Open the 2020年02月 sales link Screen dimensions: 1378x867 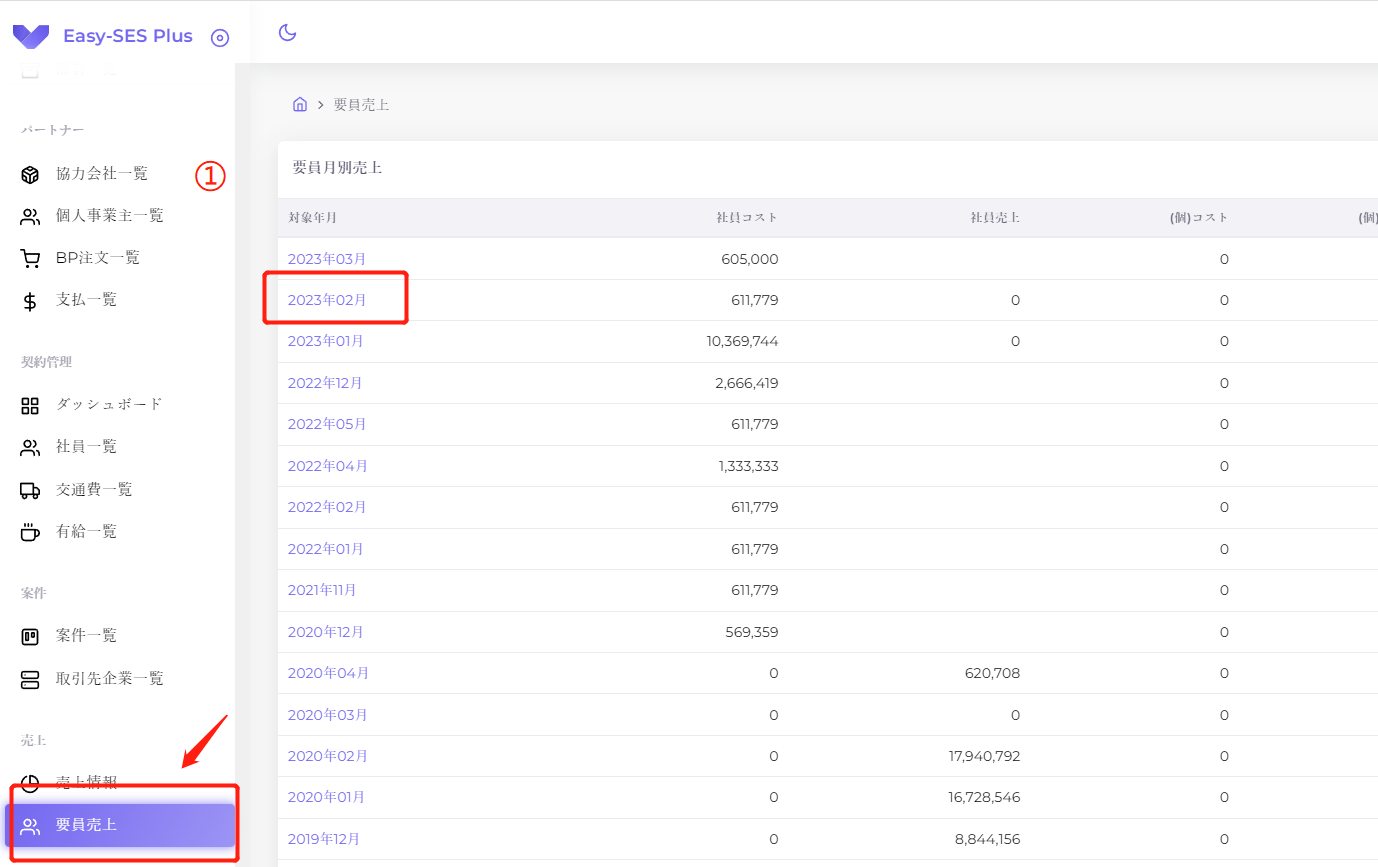point(327,756)
